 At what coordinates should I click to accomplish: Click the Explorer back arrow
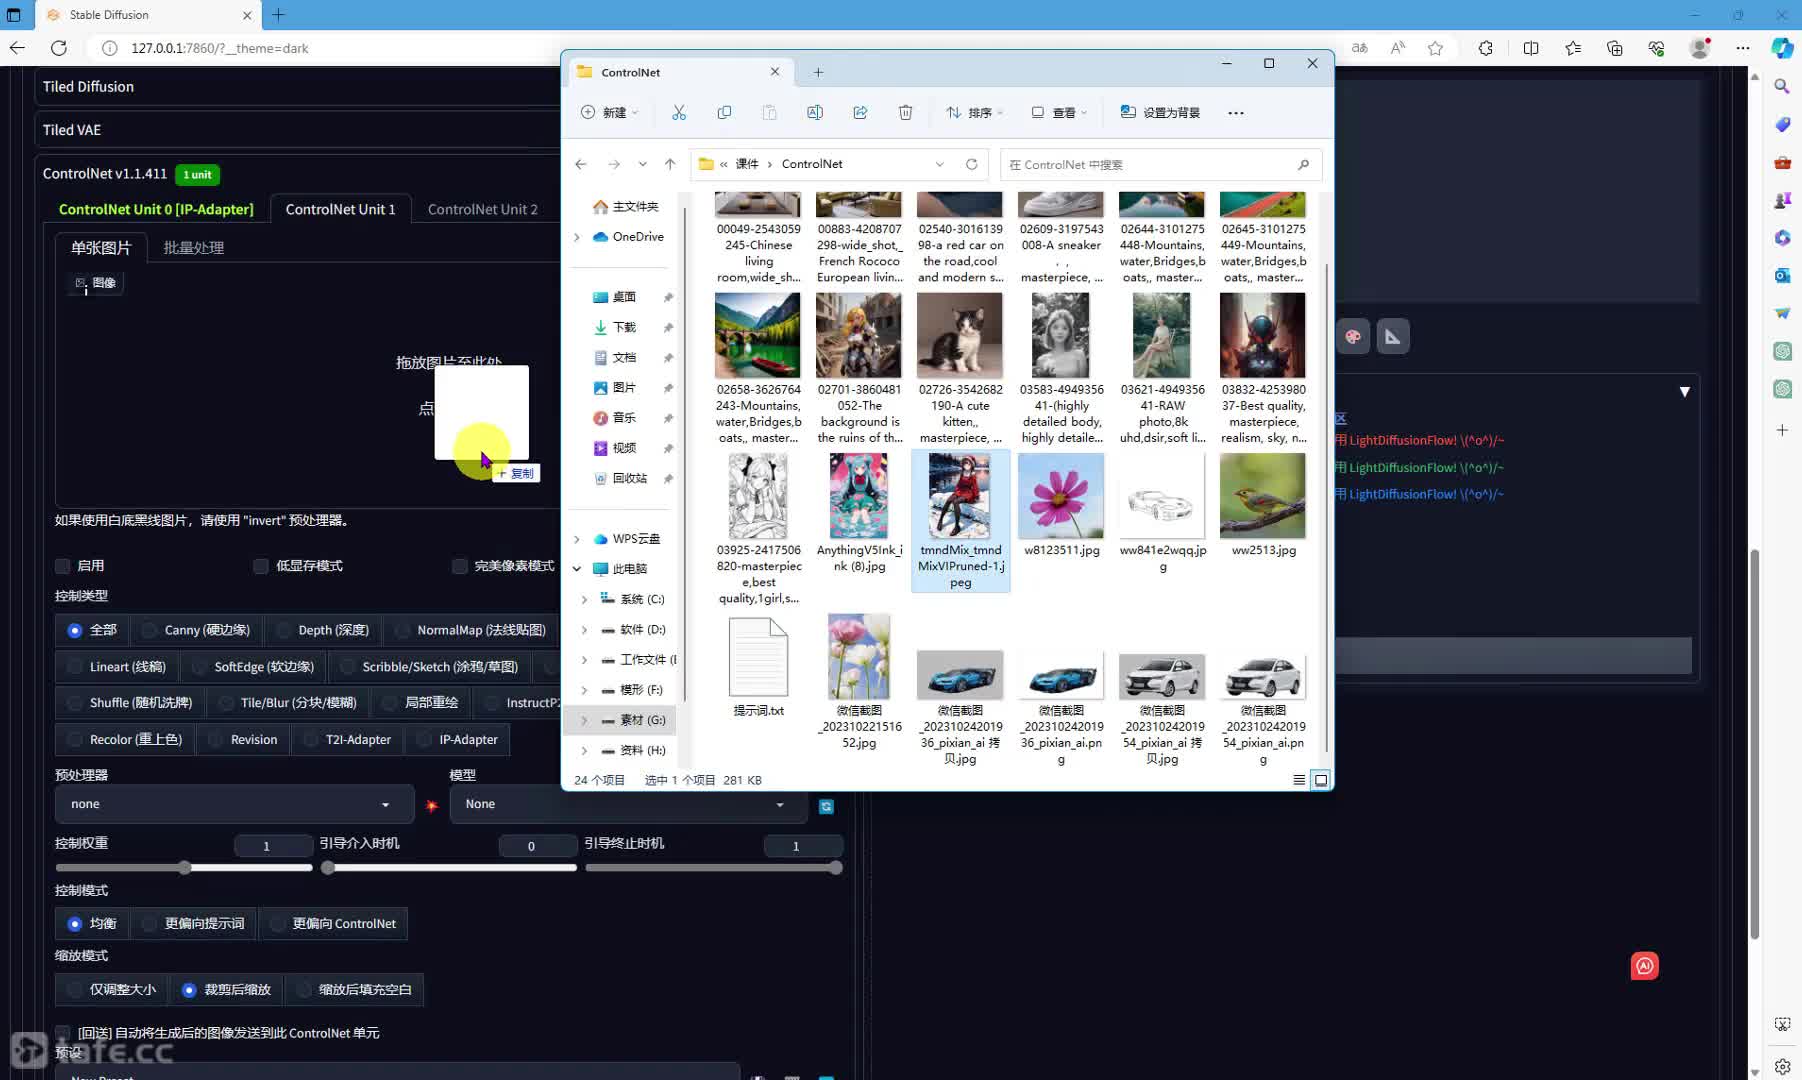point(581,164)
